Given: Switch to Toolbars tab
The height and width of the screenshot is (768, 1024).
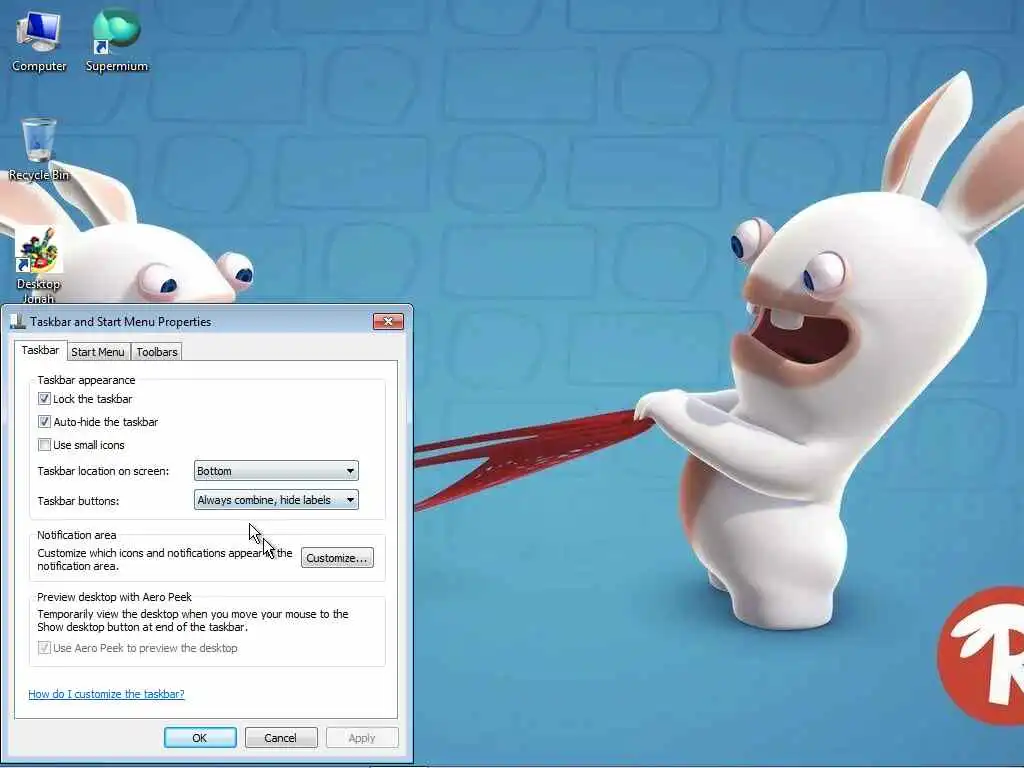Looking at the screenshot, I should [157, 352].
